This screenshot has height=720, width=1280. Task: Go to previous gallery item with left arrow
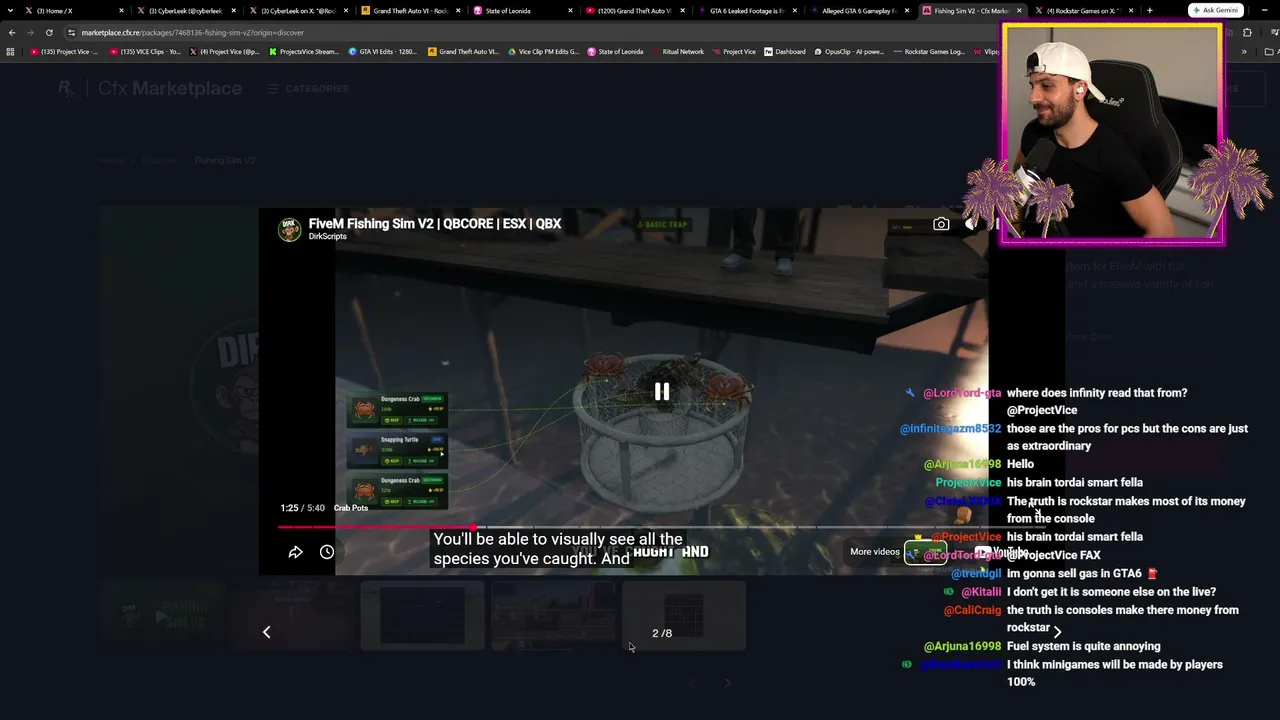266,632
